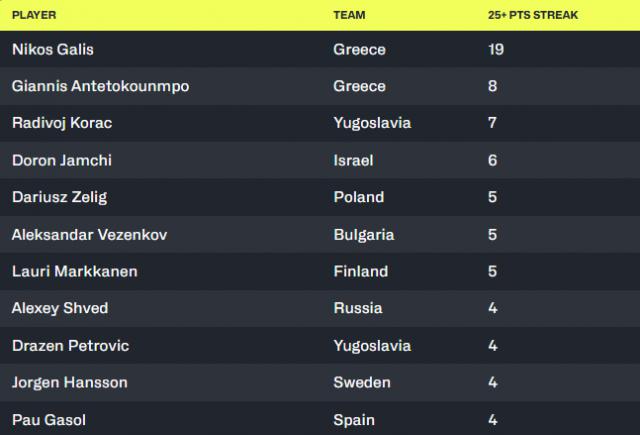
Task: Select the streak value 19
Action: [x=496, y=49]
